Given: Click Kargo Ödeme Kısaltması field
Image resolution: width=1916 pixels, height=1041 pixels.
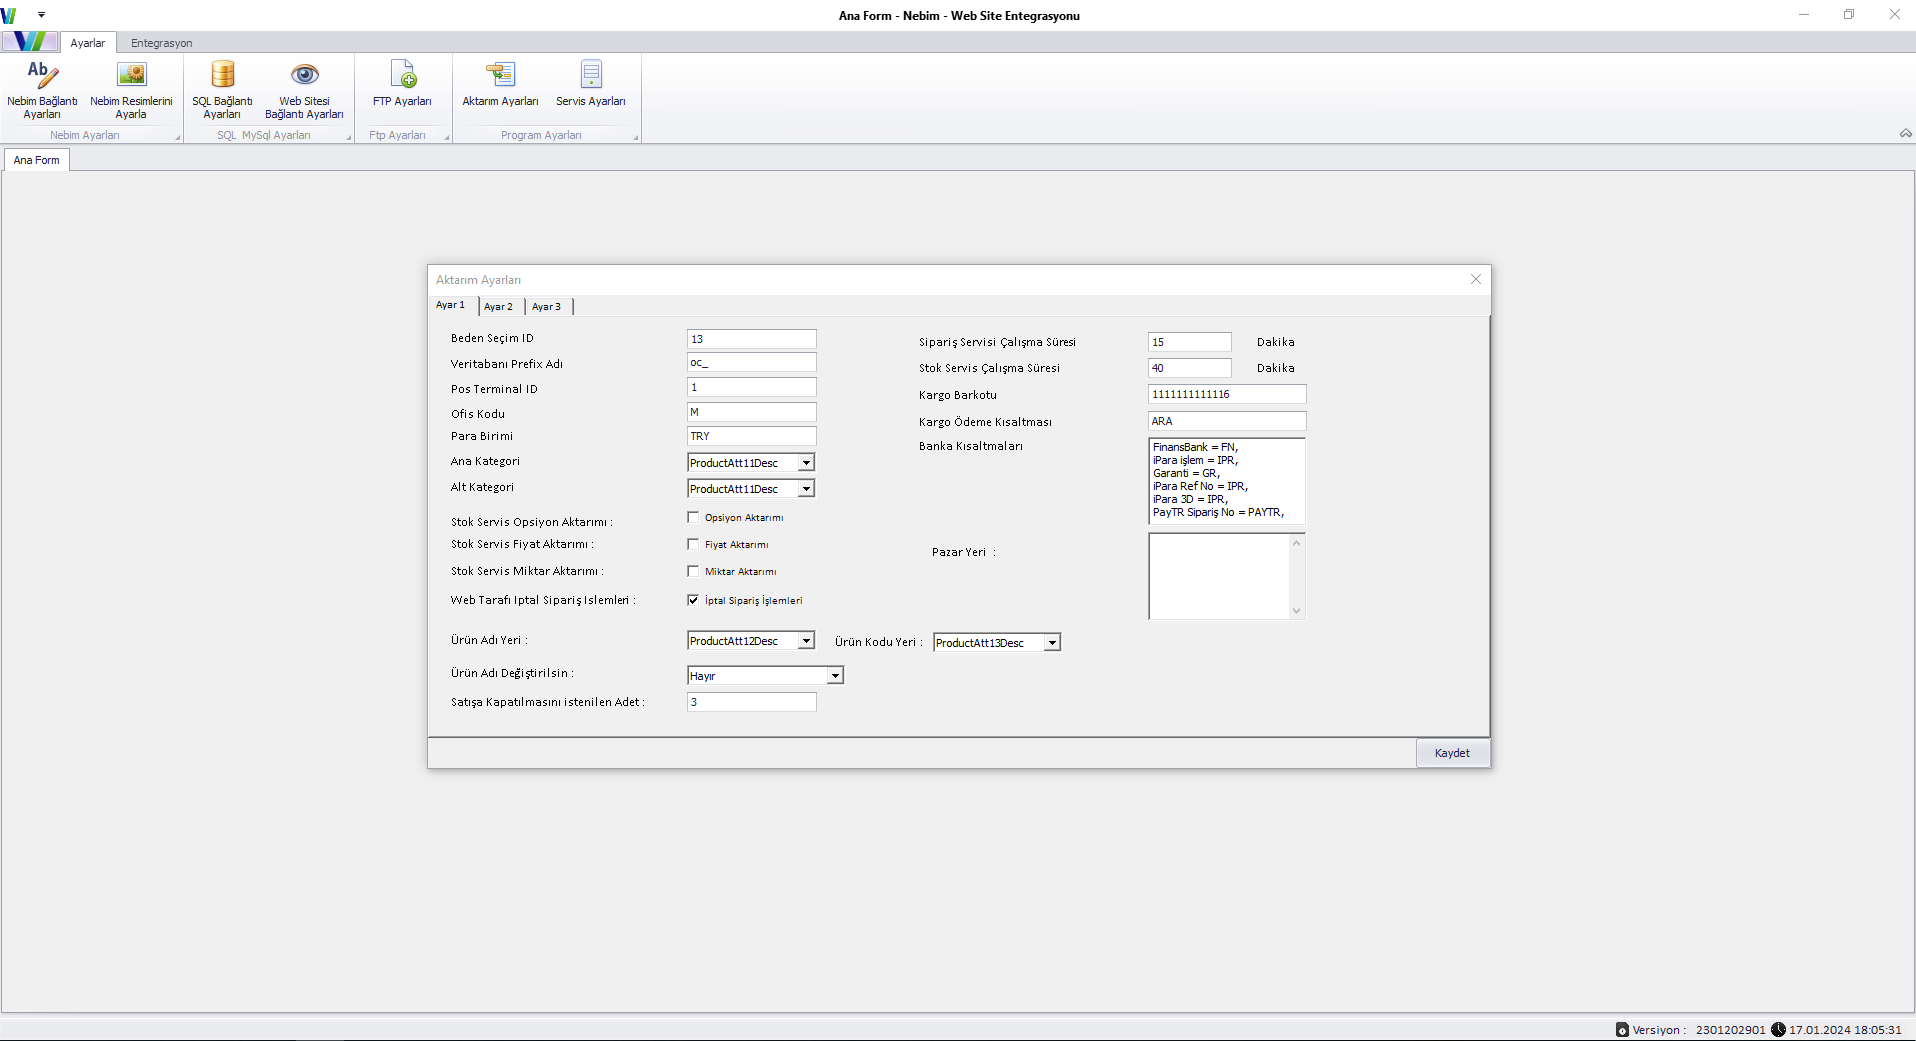Looking at the screenshot, I should tap(1227, 421).
